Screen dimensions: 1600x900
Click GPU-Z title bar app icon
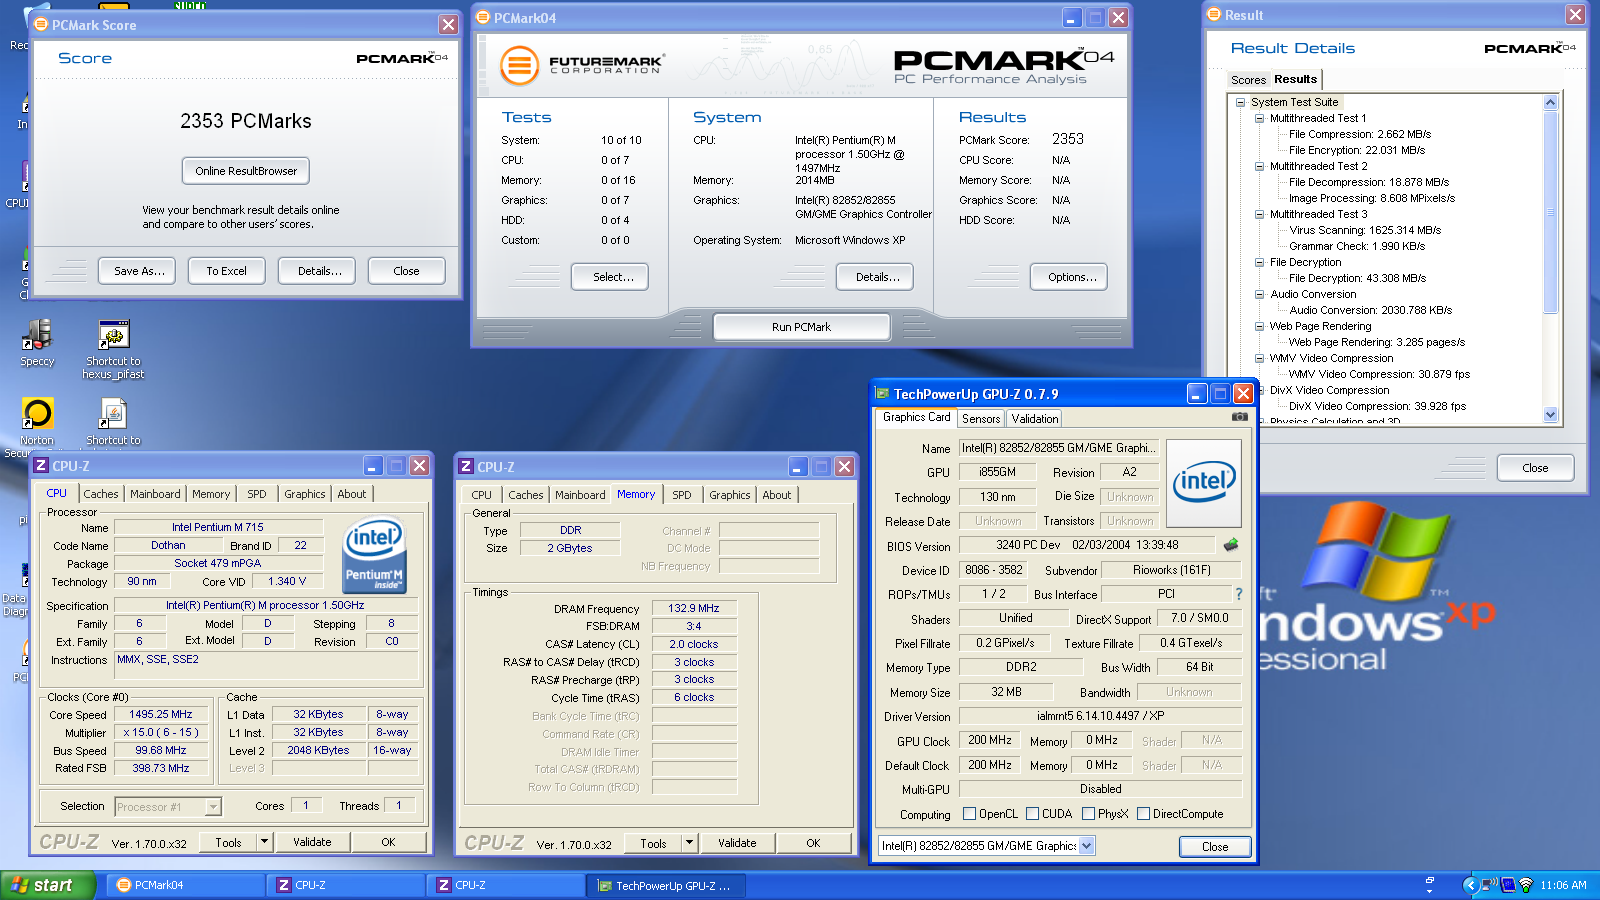(x=882, y=394)
